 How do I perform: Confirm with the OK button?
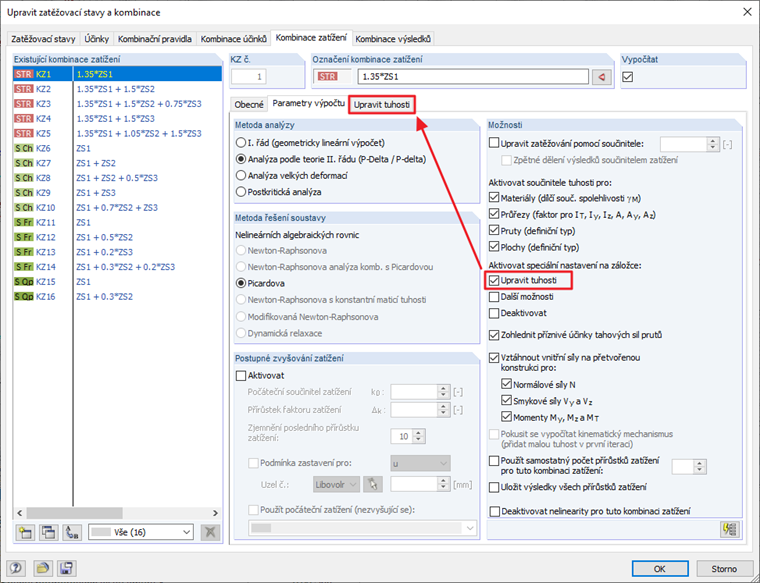point(660,568)
